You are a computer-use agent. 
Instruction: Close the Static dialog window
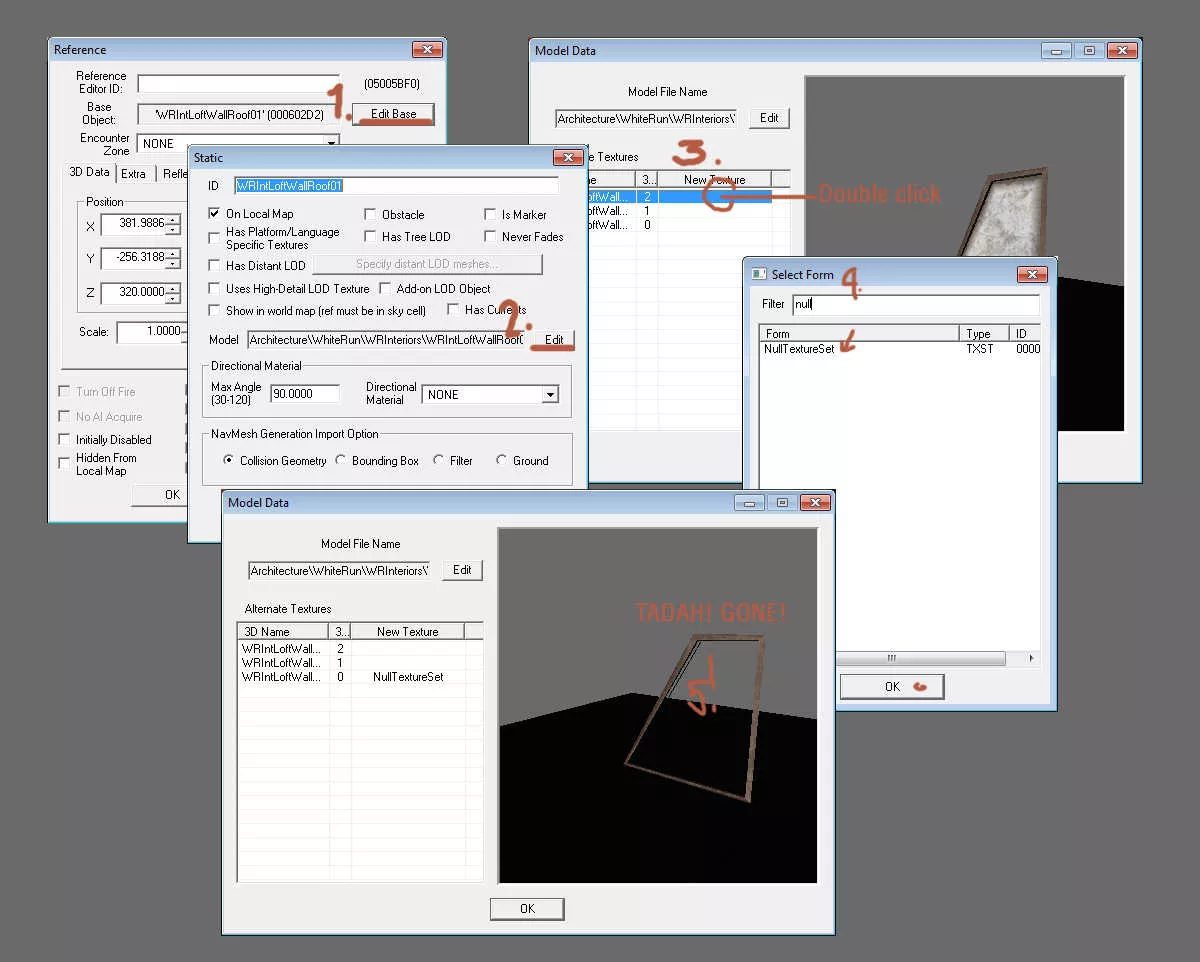[x=566, y=158]
